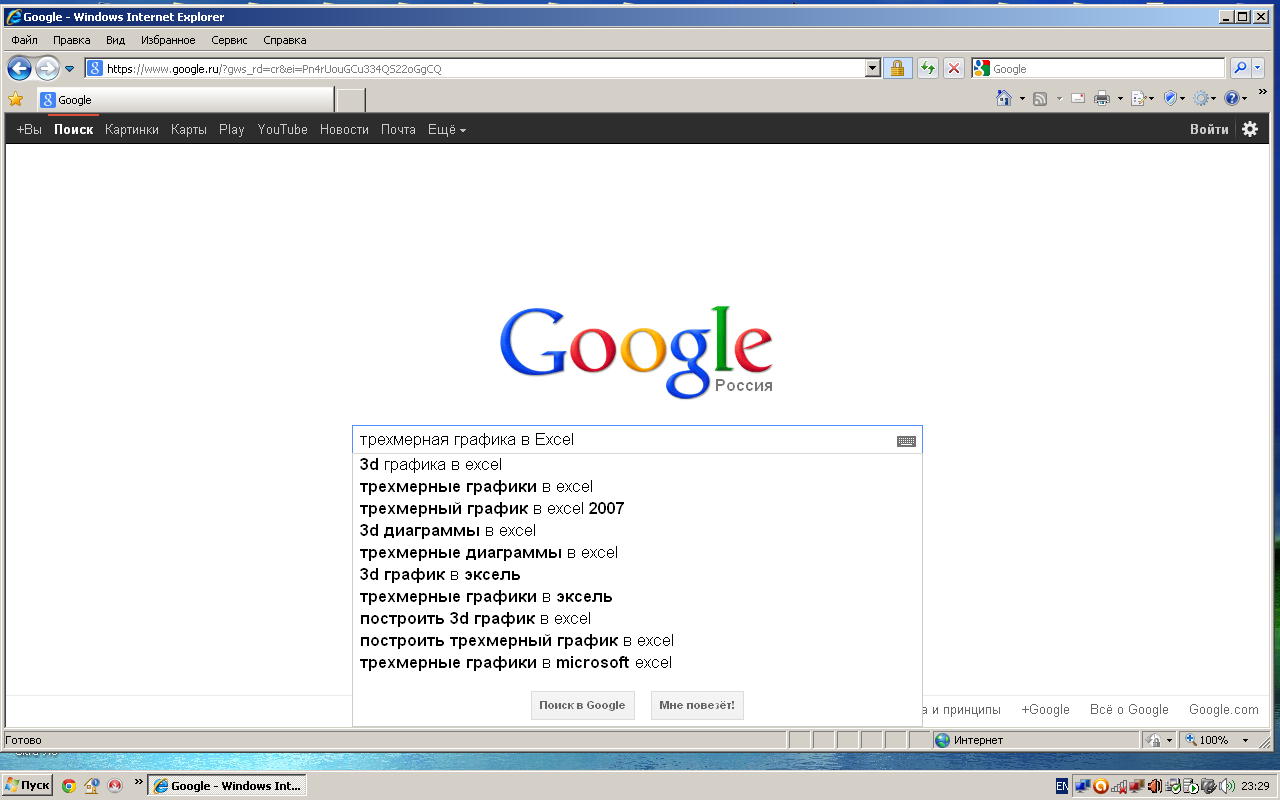Open the 'Всё о Google' footer link
Viewport: 1280px width, 800px height.
pos(1129,709)
